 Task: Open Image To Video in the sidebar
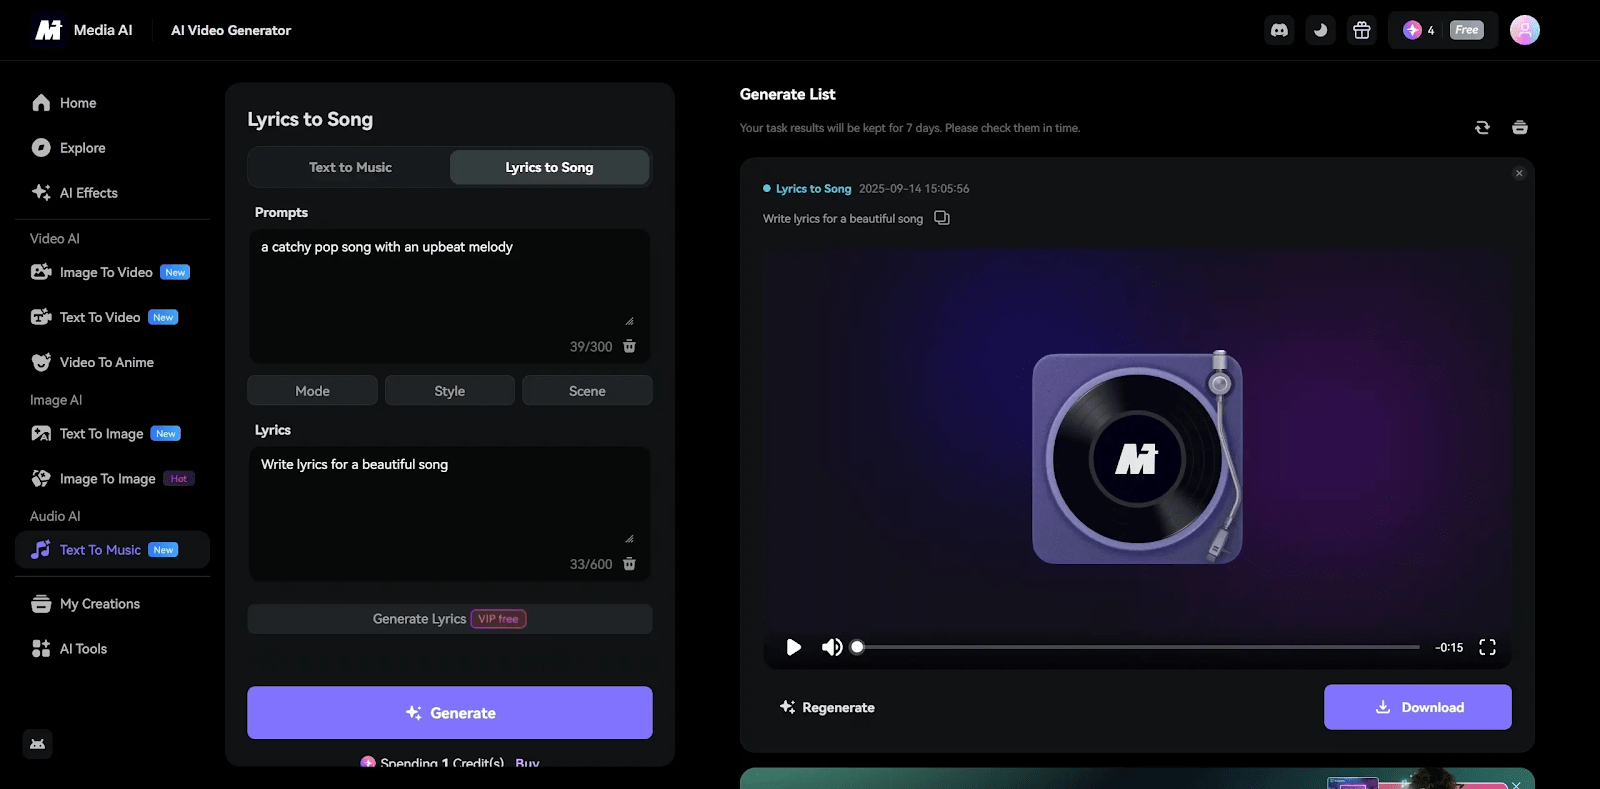pyautogui.click(x=106, y=272)
